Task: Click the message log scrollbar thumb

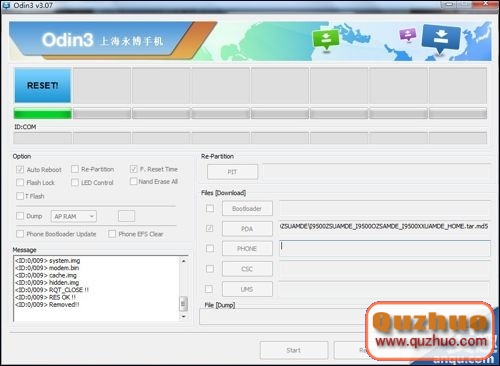Action: point(183,304)
